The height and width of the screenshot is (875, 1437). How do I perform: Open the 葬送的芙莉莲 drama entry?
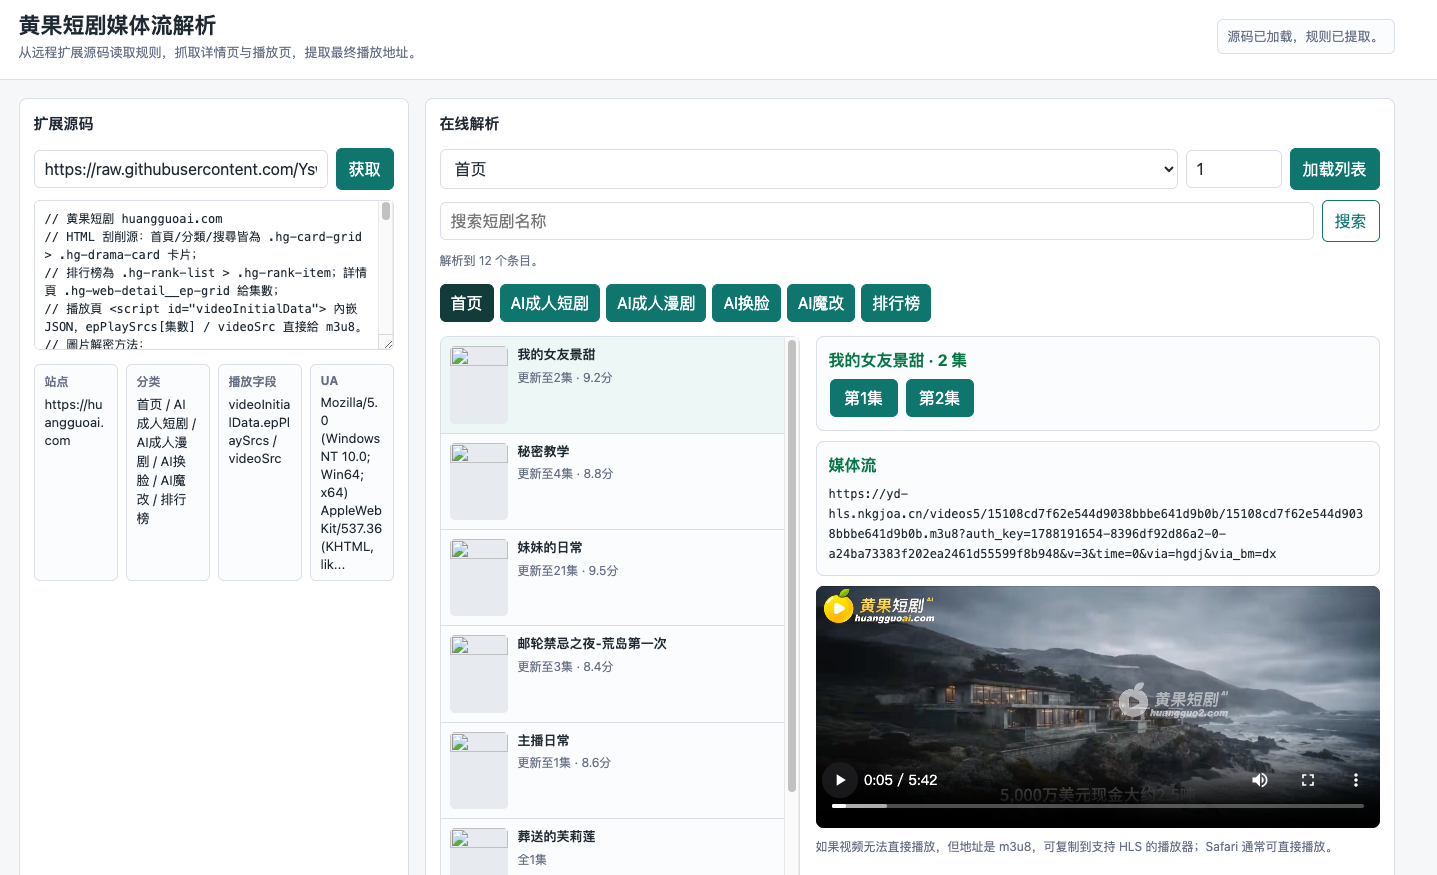612,847
